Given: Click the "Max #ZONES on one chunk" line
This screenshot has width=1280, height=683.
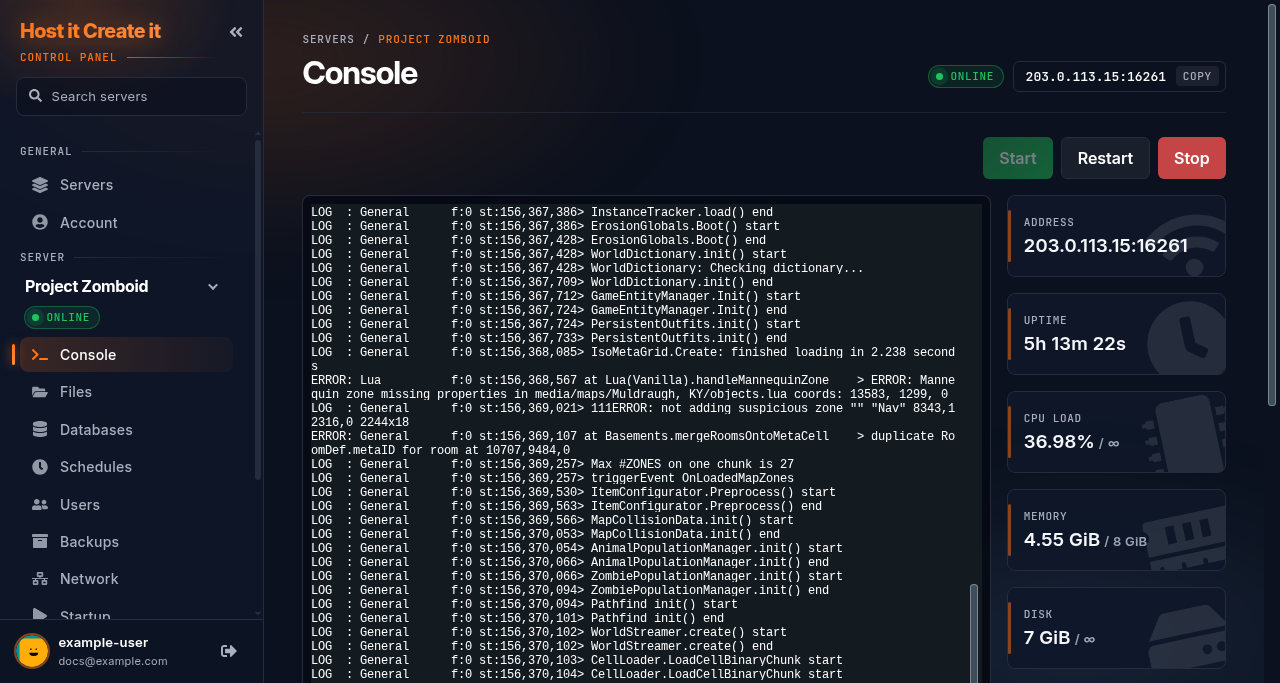Looking at the screenshot, I should point(552,464).
